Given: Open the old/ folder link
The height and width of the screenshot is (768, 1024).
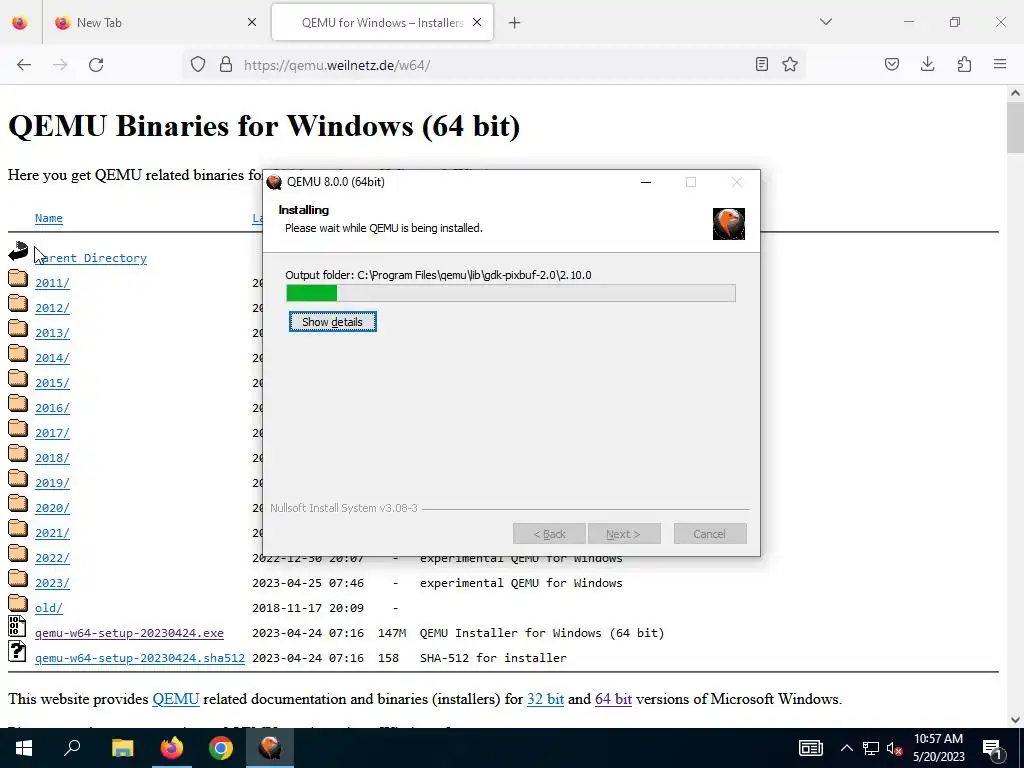Looking at the screenshot, I should pos(49,608).
